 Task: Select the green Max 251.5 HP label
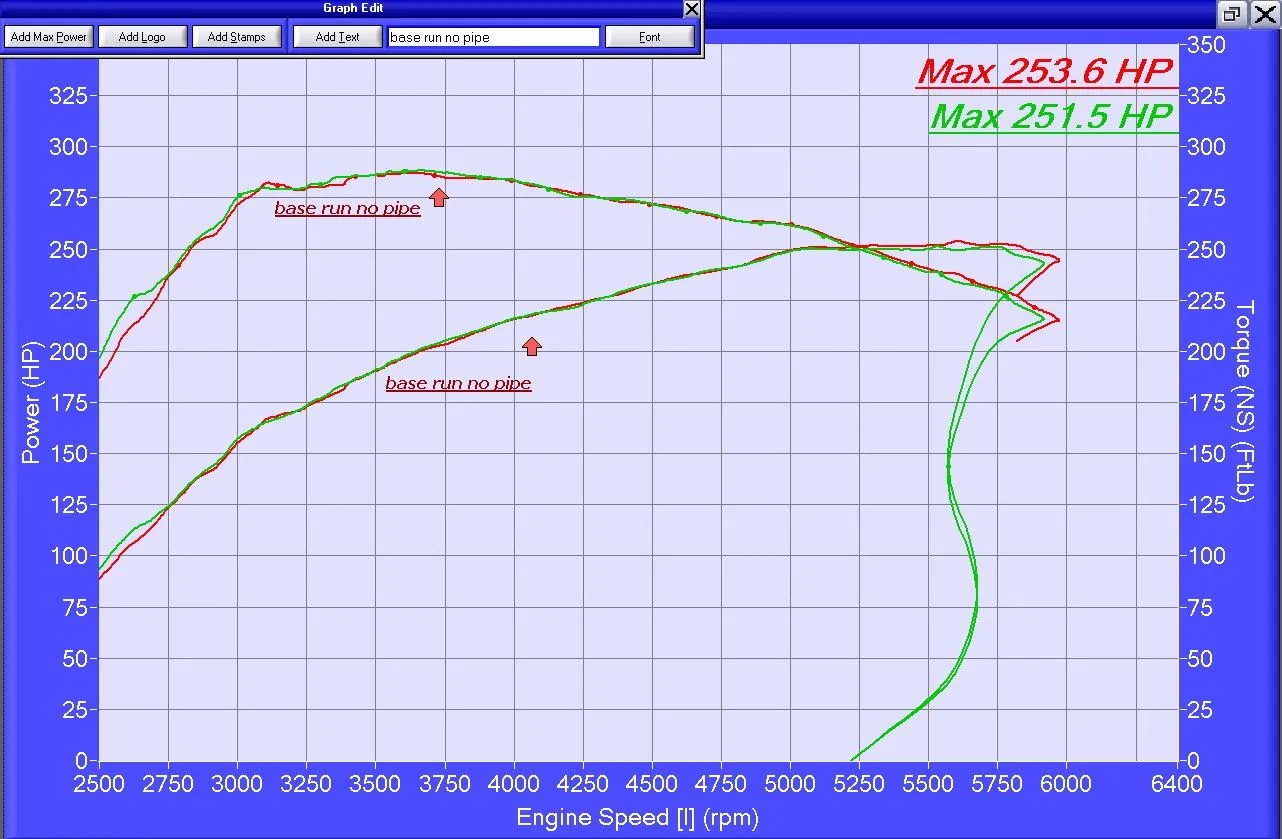[1051, 117]
